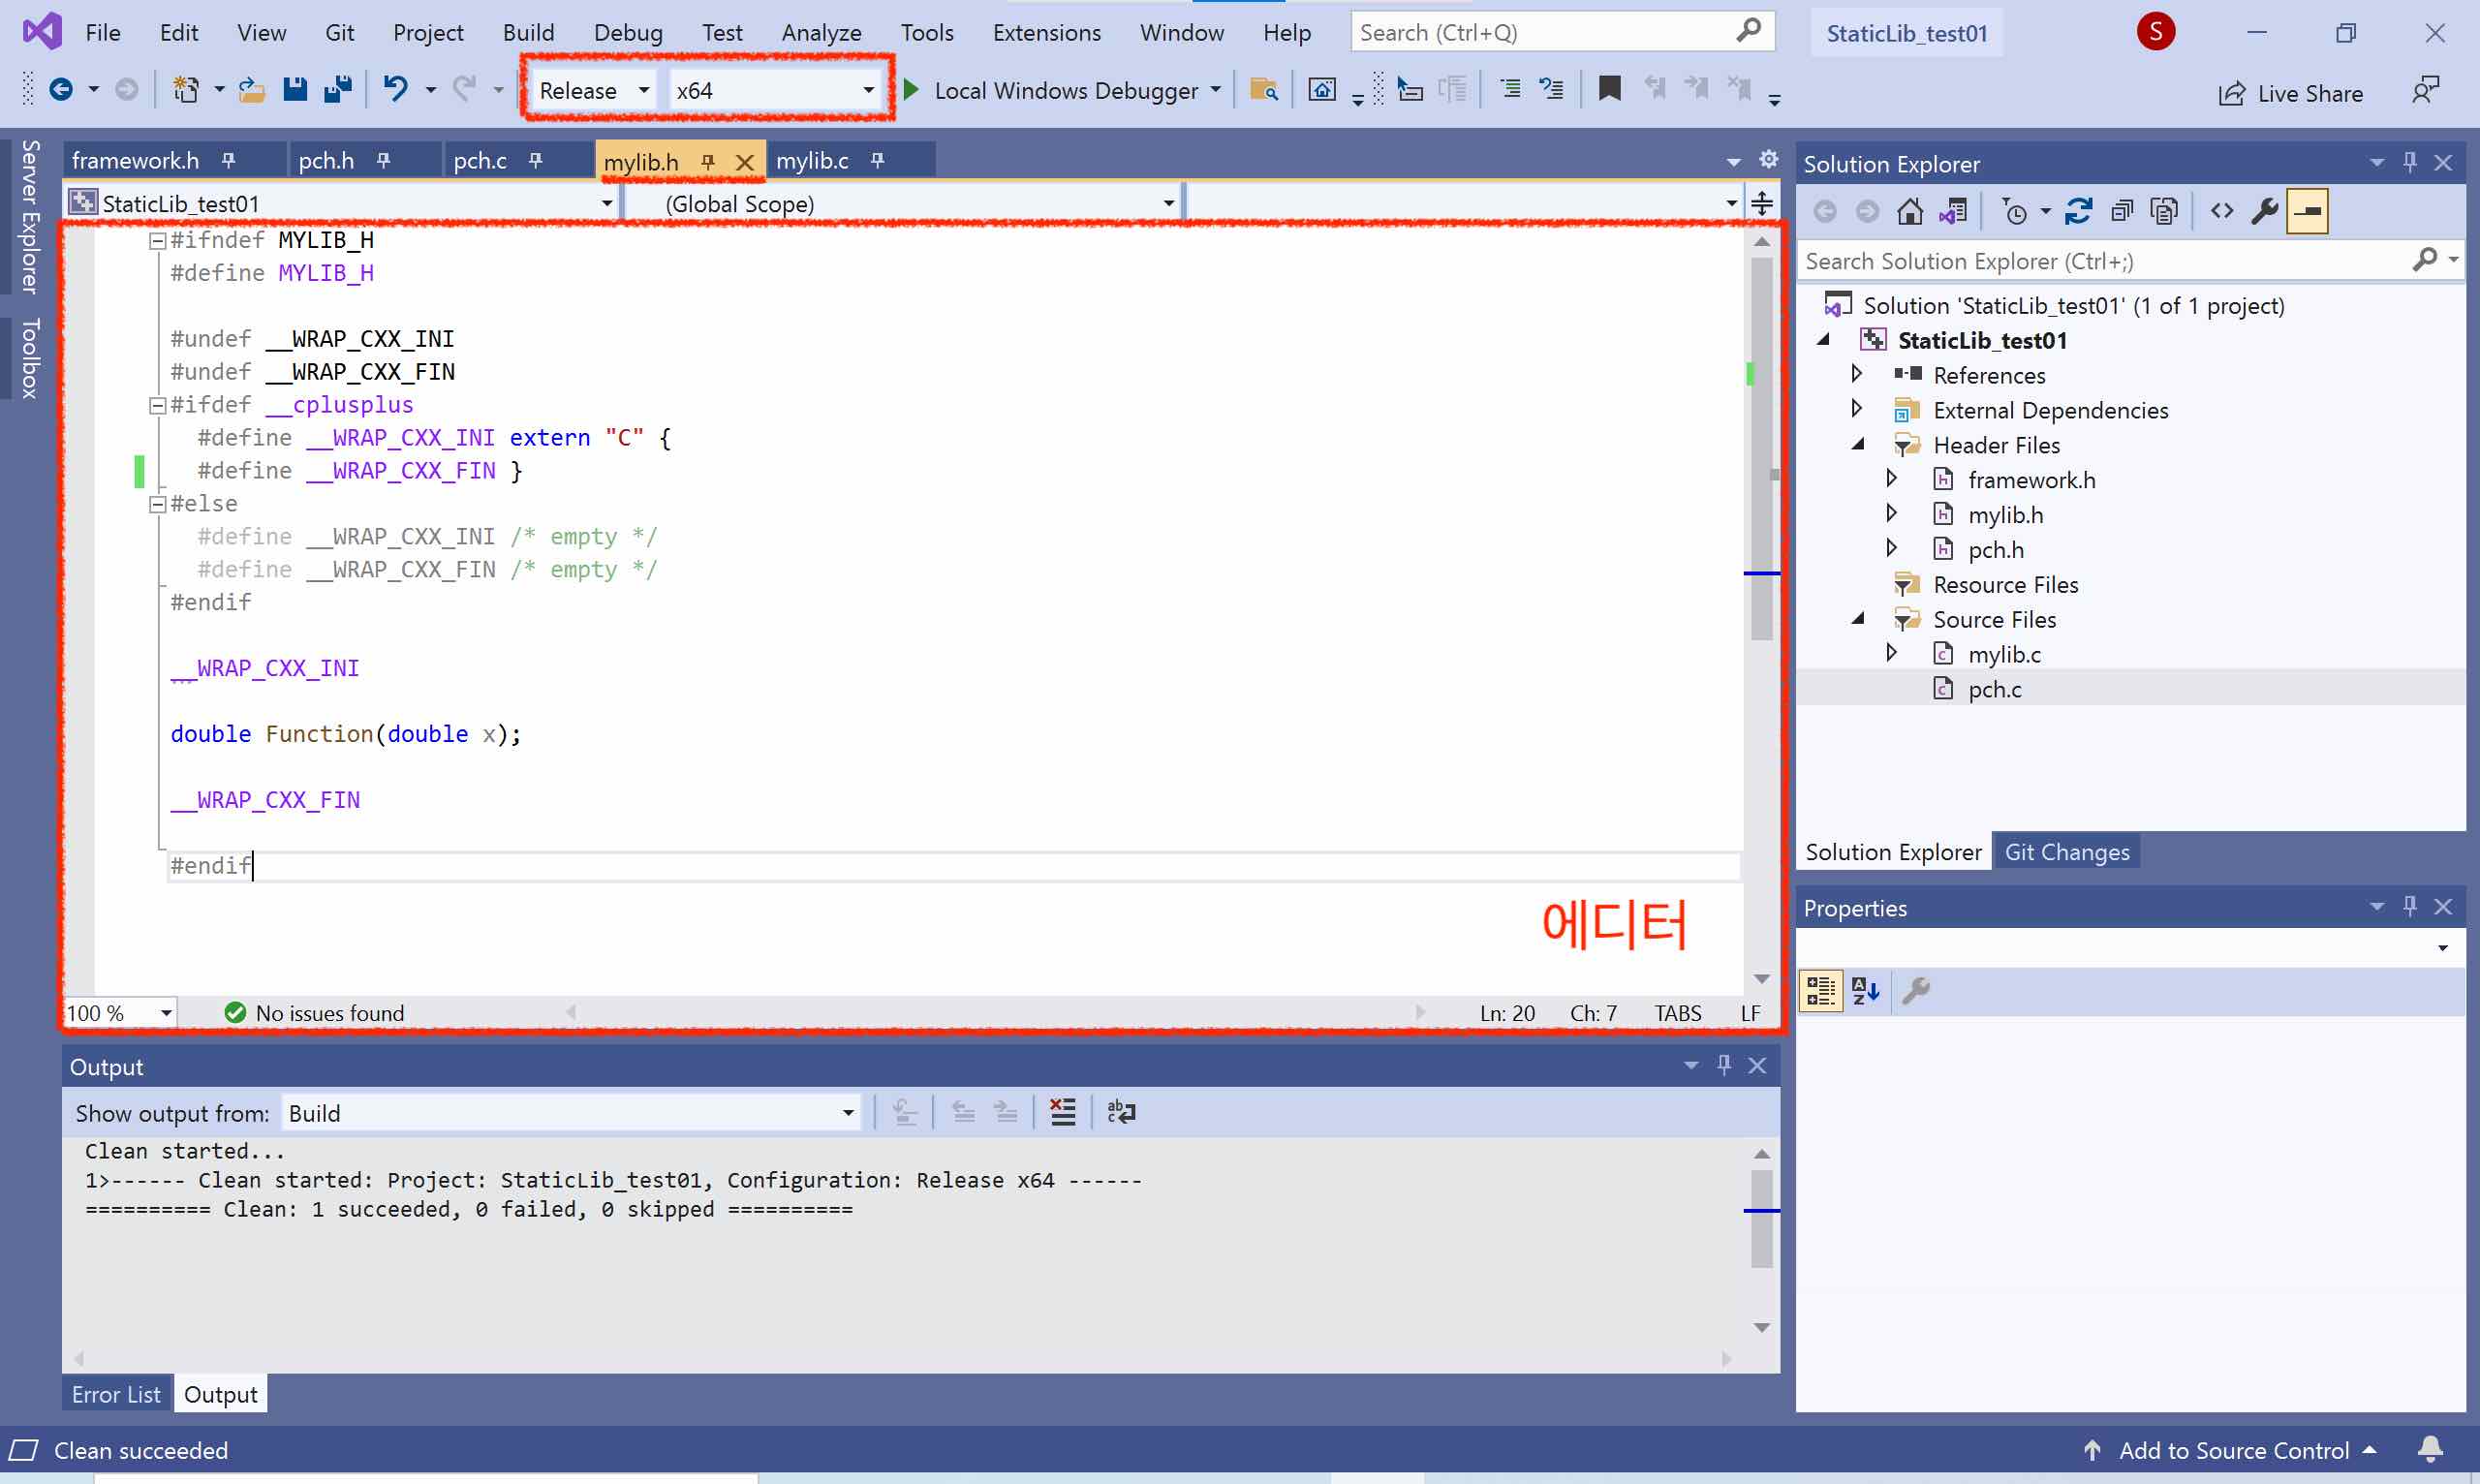This screenshot has height=1484, width=2480.
Task: Click the Undo icon on the toolbar
Action: pos(397,89)
